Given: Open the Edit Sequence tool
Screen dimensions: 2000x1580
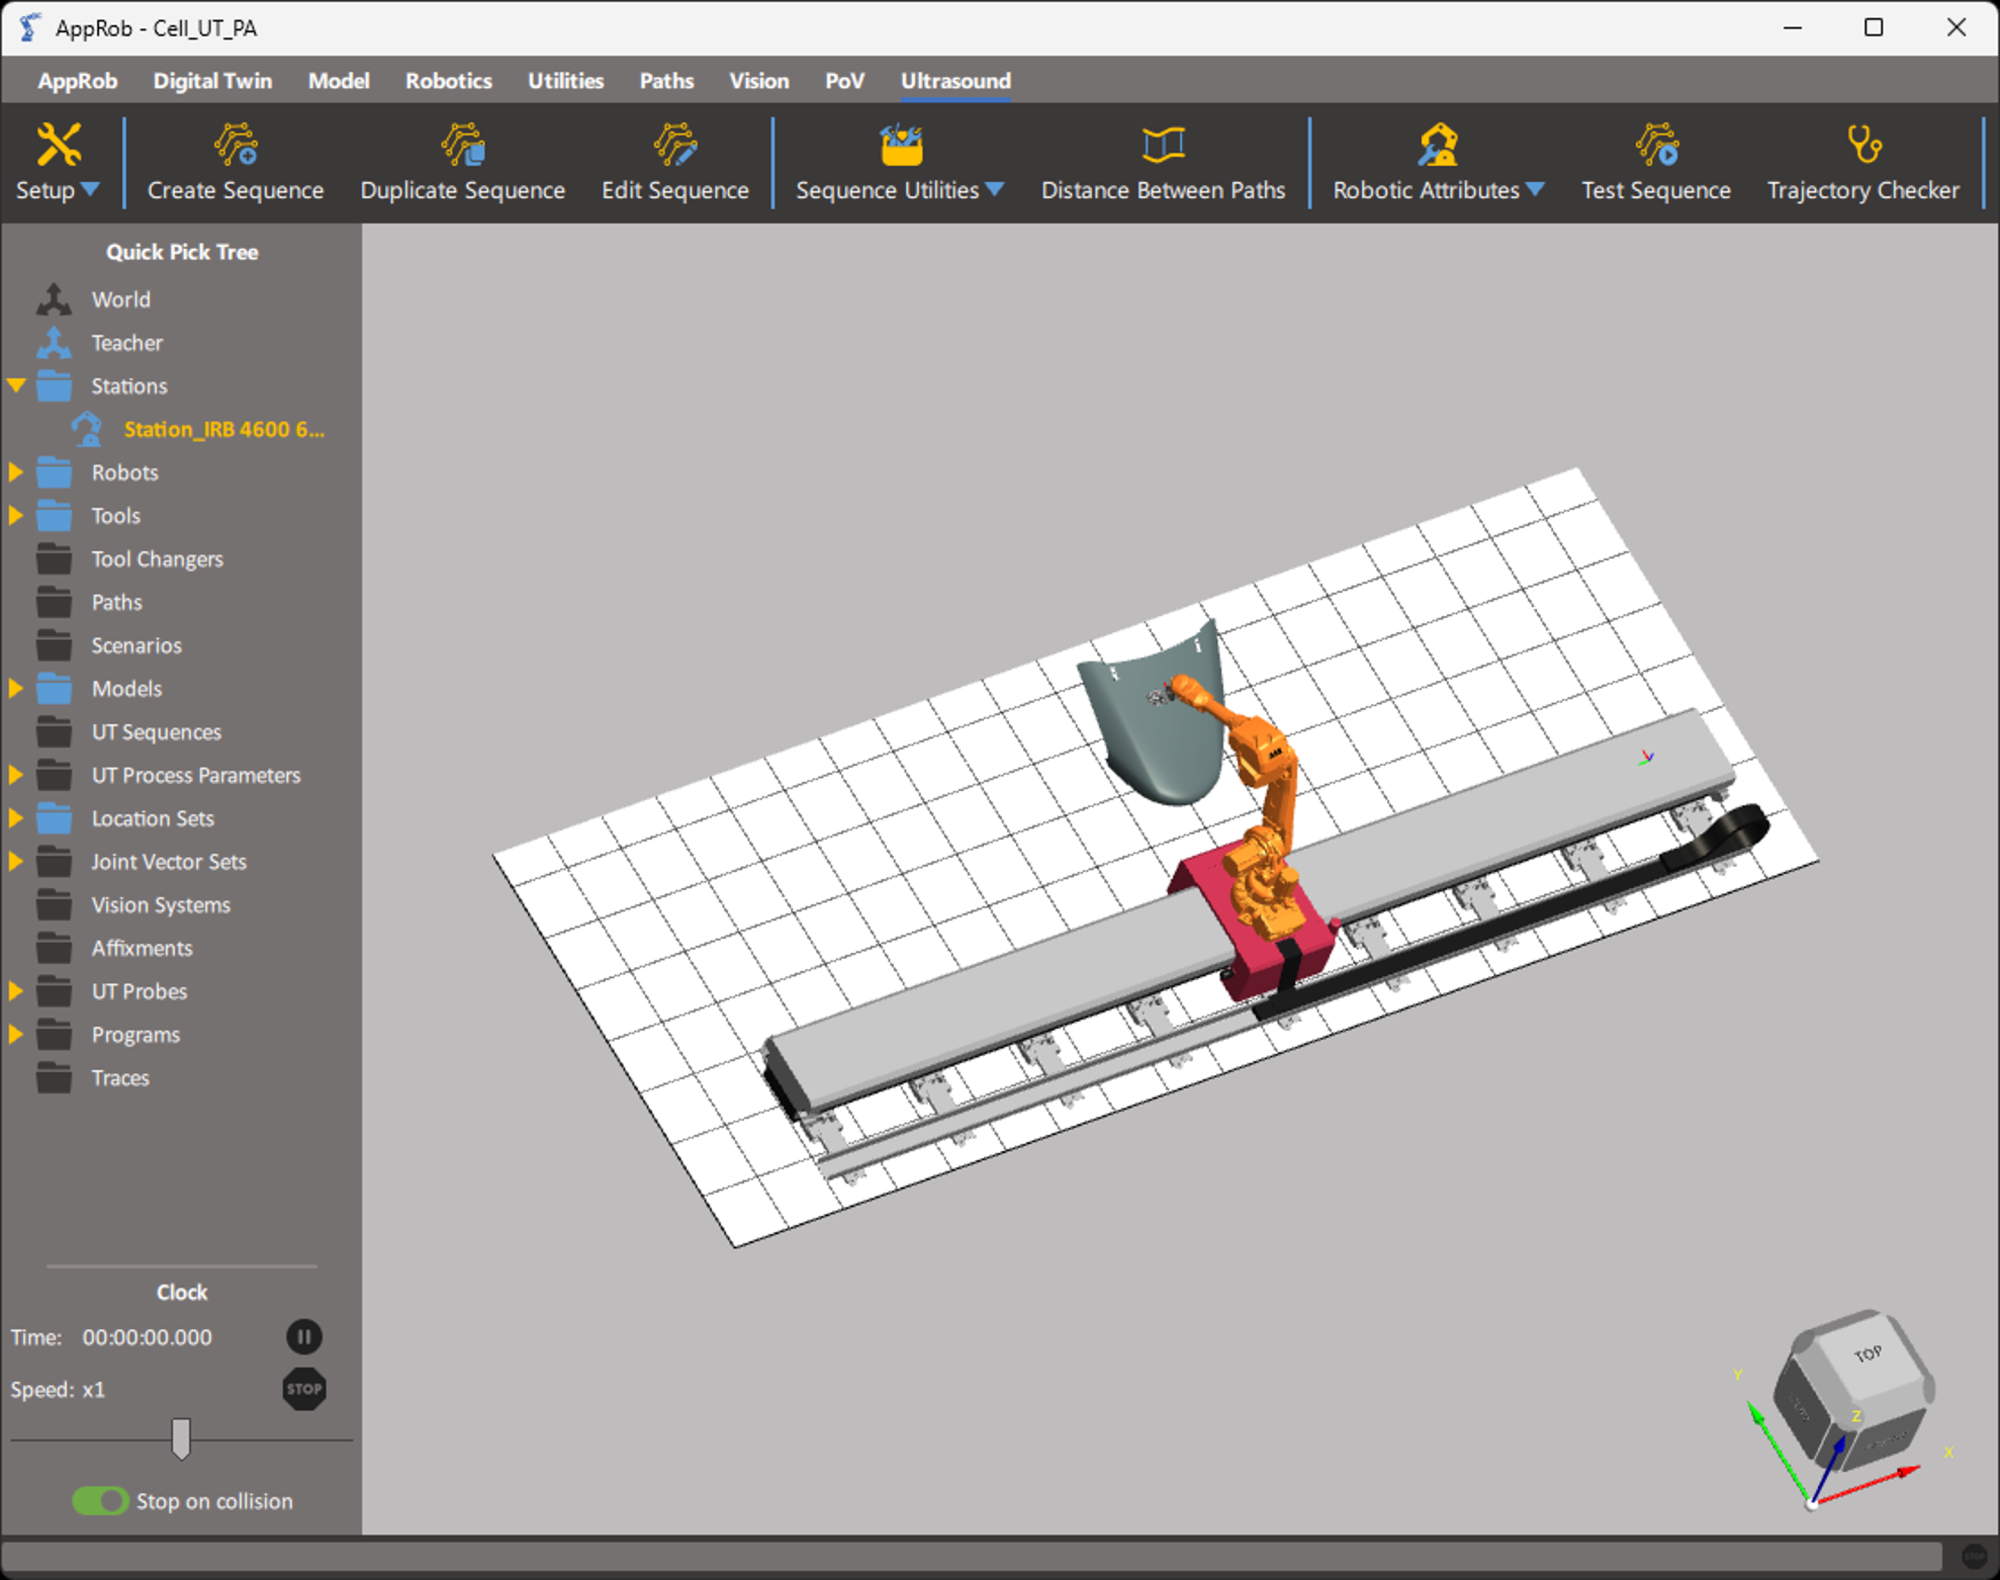Looking at the screenshot, I should (675, 146).
